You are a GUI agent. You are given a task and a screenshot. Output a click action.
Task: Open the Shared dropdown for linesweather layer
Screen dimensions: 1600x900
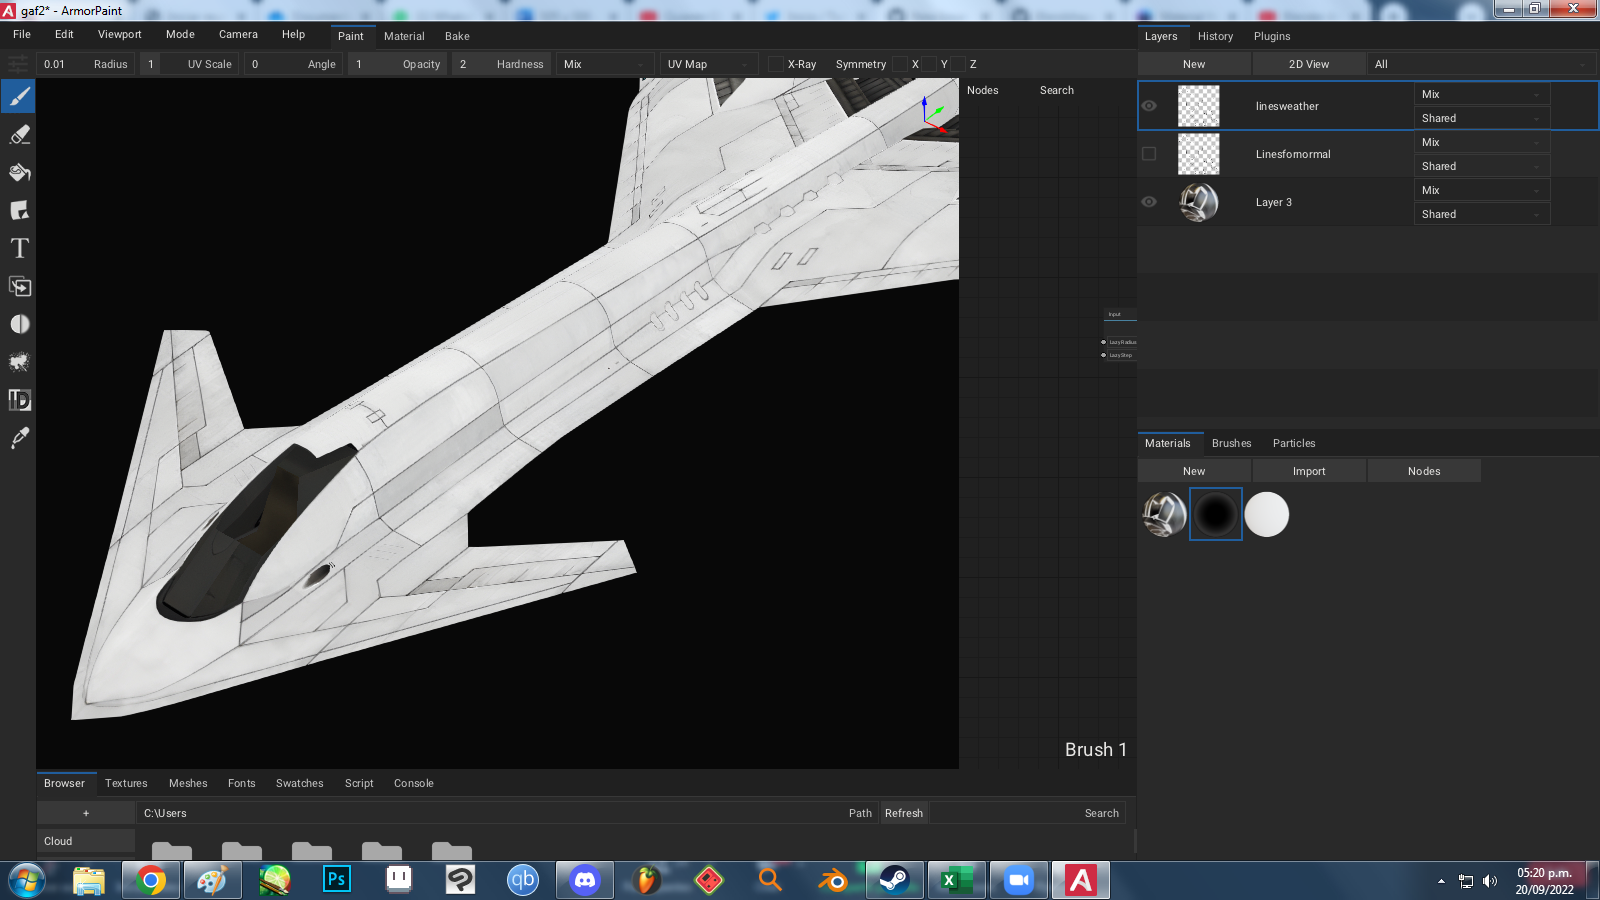coord(1481,117)
